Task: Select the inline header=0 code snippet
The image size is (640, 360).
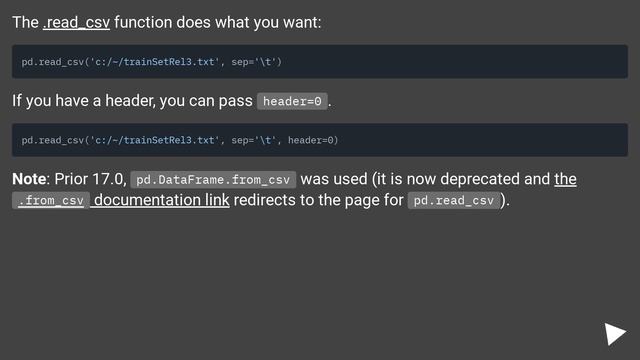Action: (x=292, y=101)
